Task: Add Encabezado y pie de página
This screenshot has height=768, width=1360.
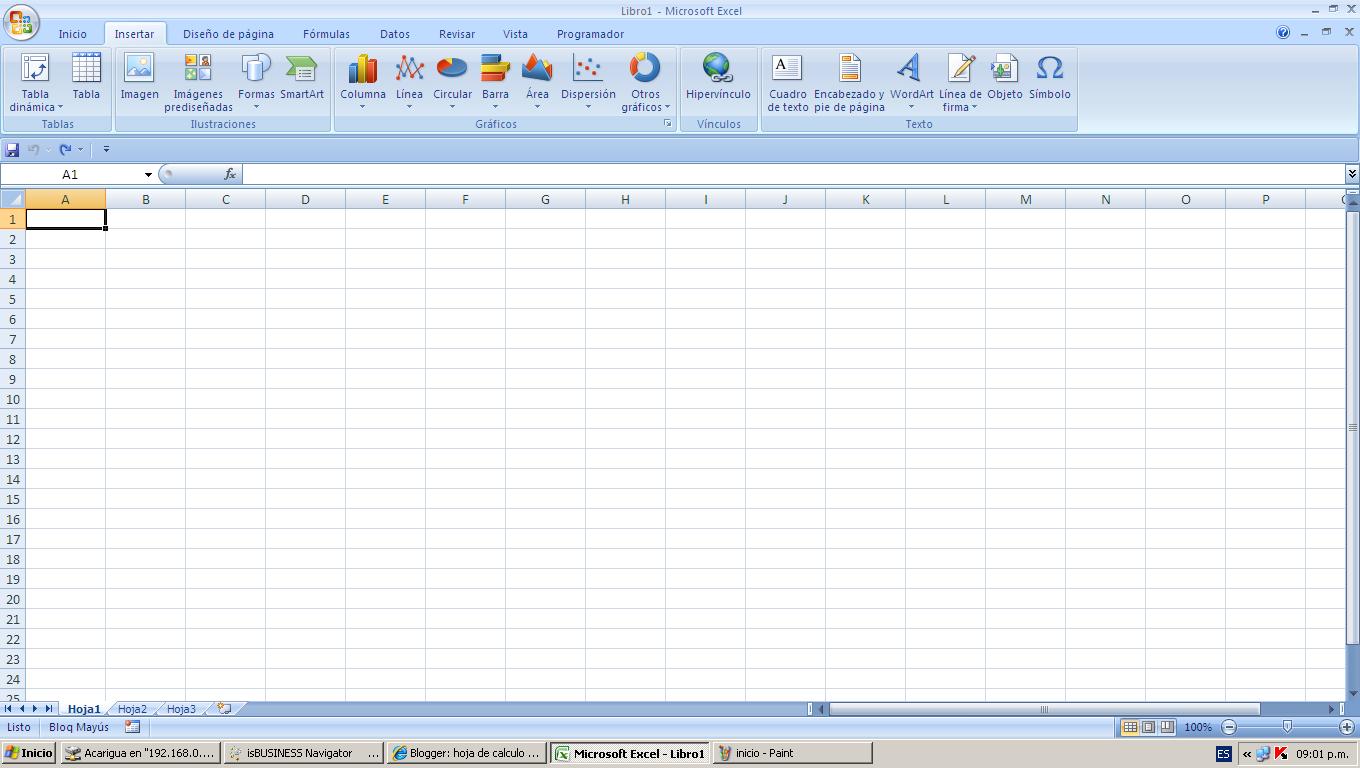Action: [849, 82]
